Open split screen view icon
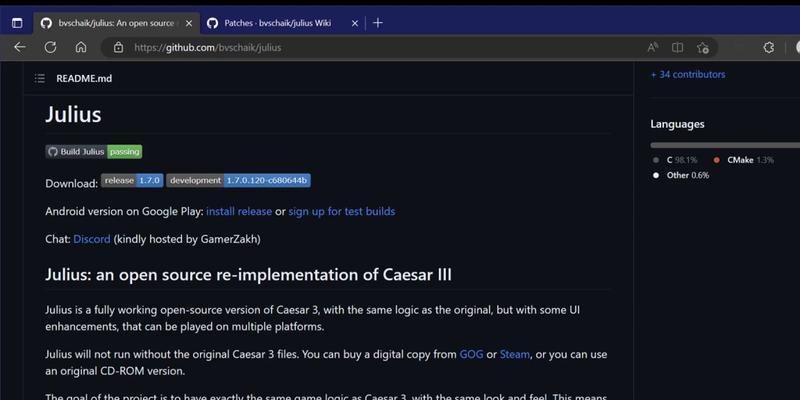800x400 pixels. click(677, 47)
